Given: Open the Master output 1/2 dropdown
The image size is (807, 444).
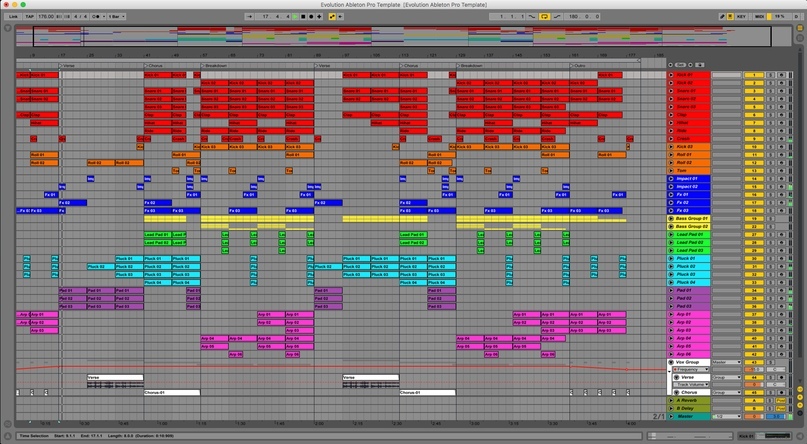Looking at the screenshot, I should point(726,416).
